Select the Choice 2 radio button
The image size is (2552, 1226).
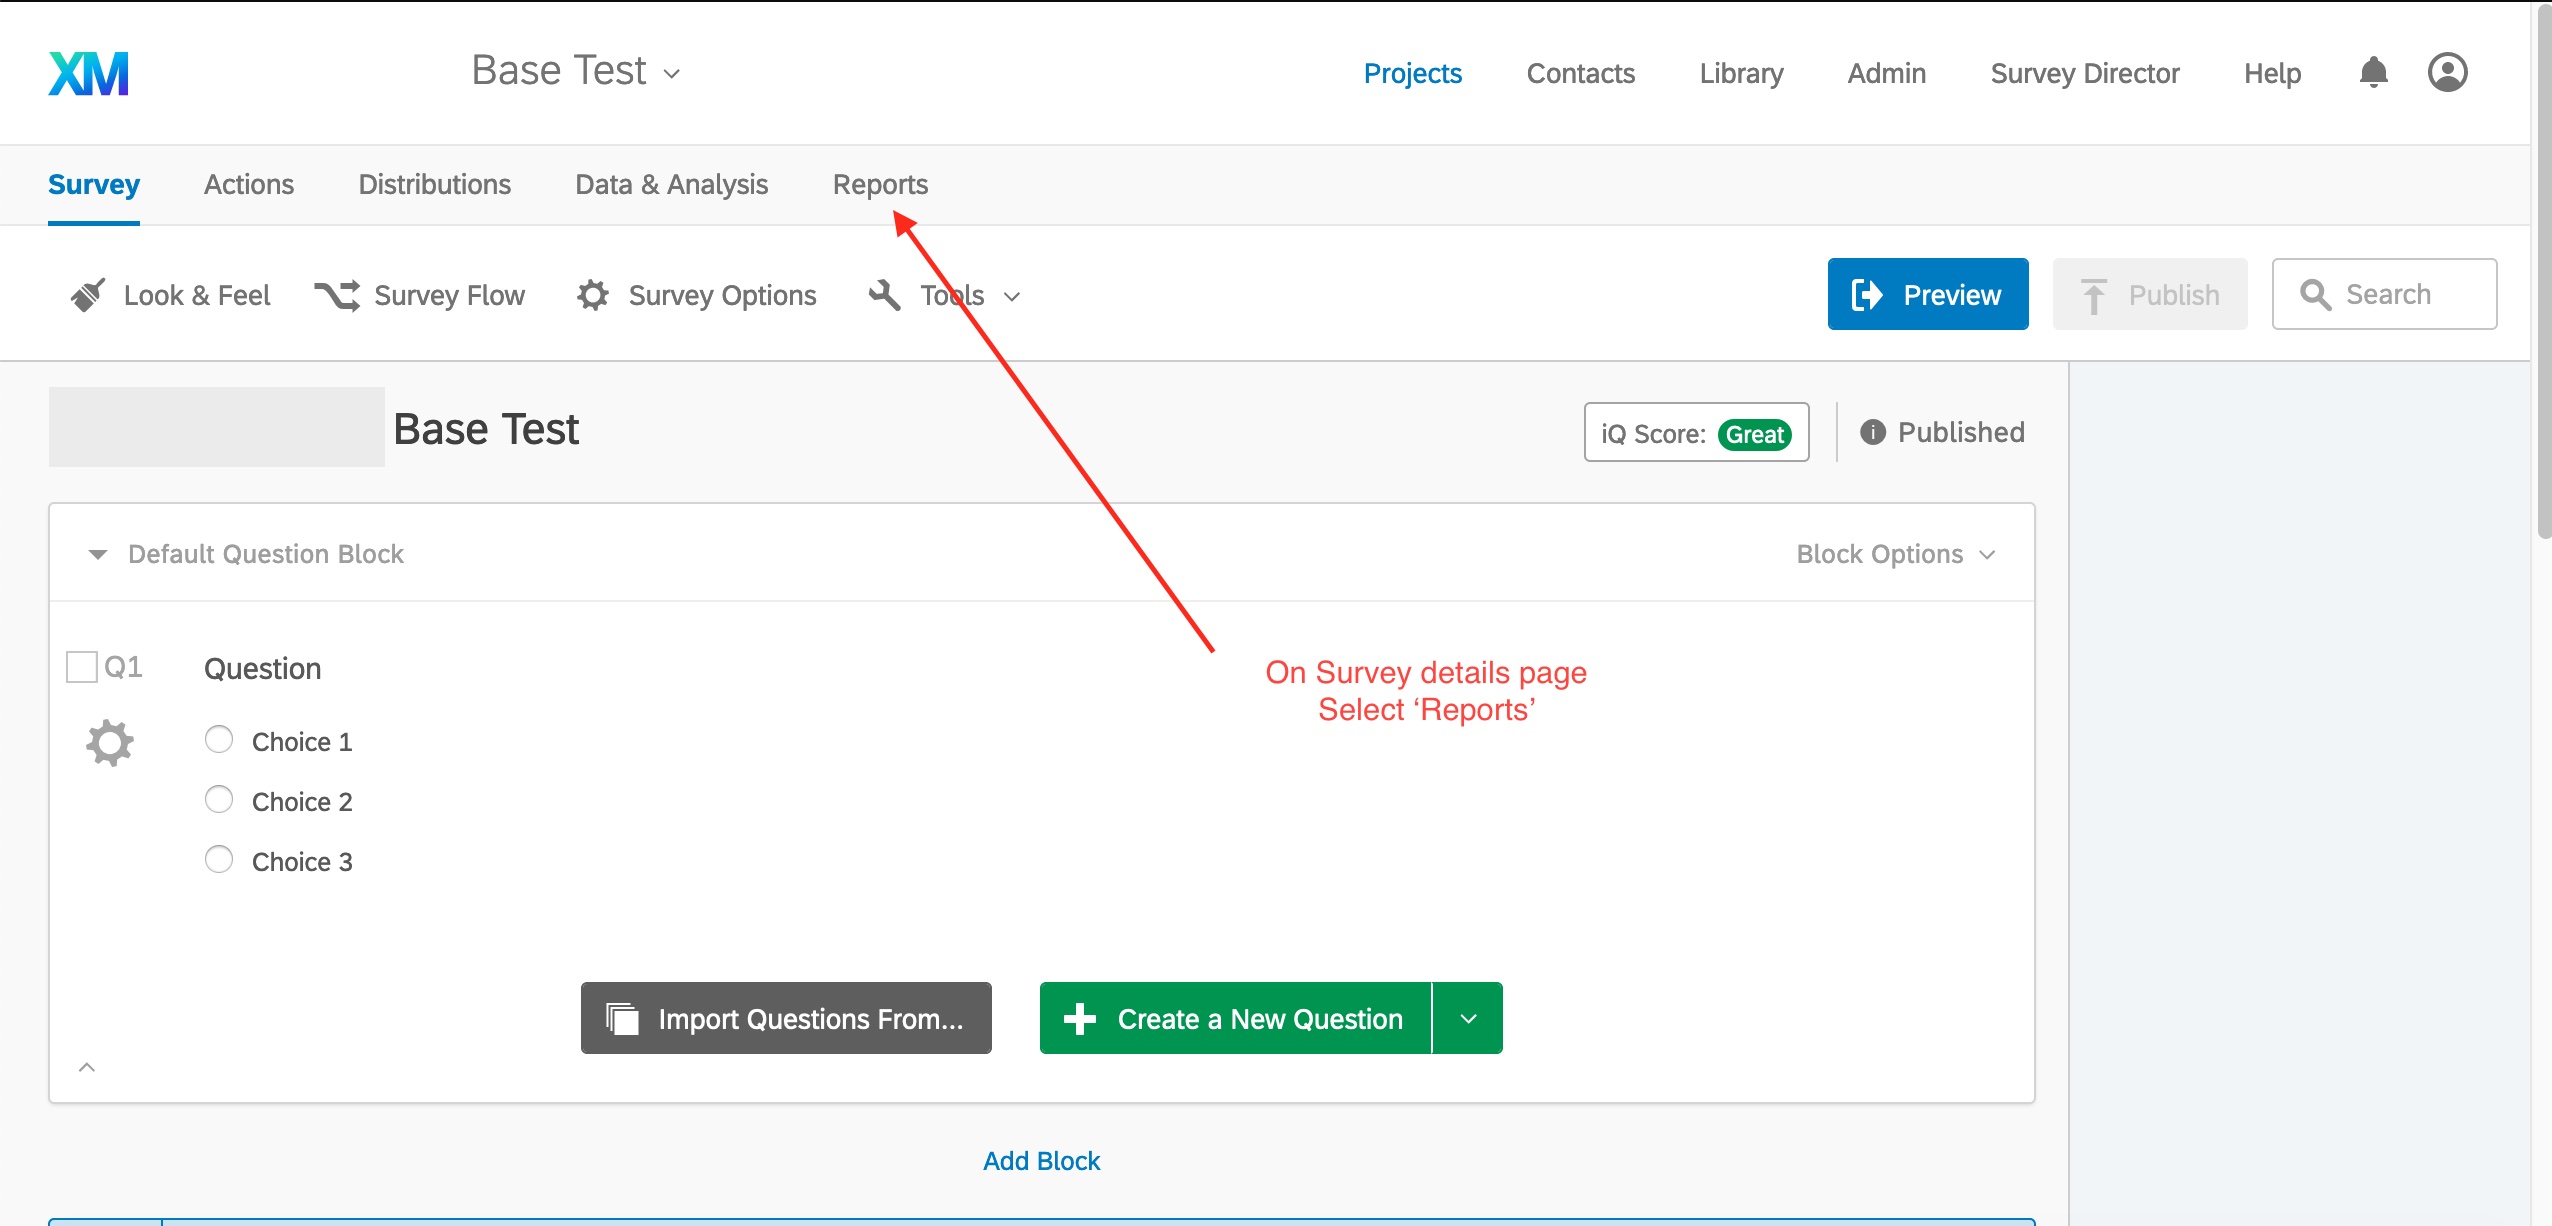[x=219, y=799]
